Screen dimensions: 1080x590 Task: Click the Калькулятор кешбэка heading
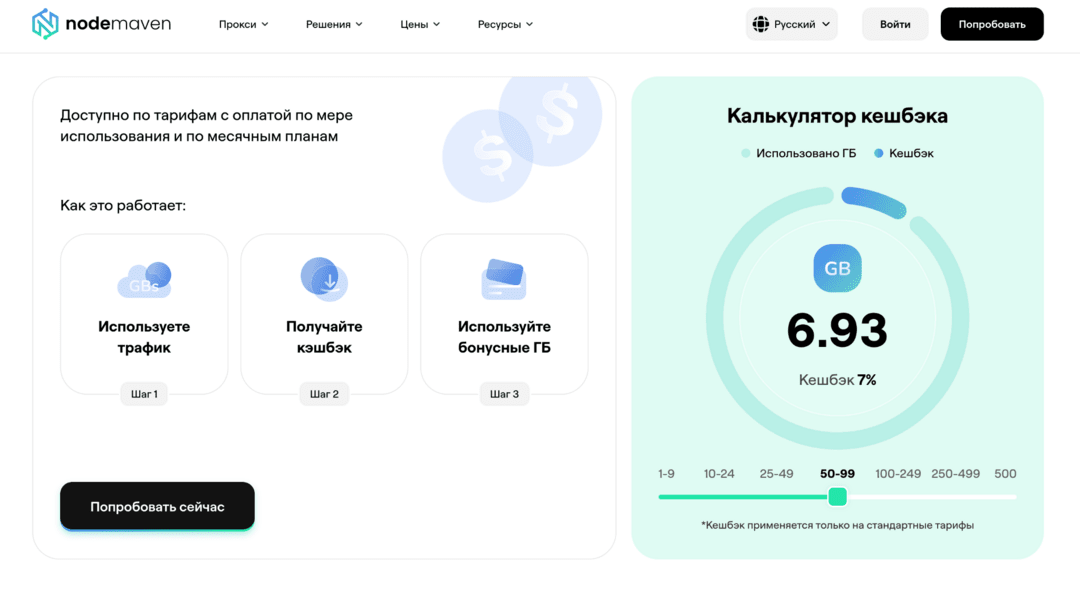pos(837,116)
